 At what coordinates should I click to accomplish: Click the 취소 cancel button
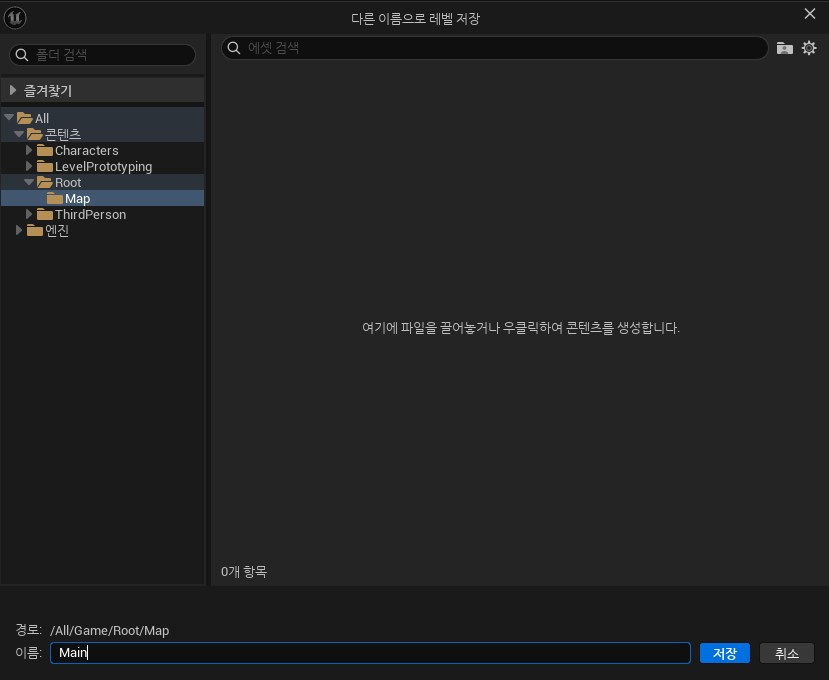pos(787,653)
